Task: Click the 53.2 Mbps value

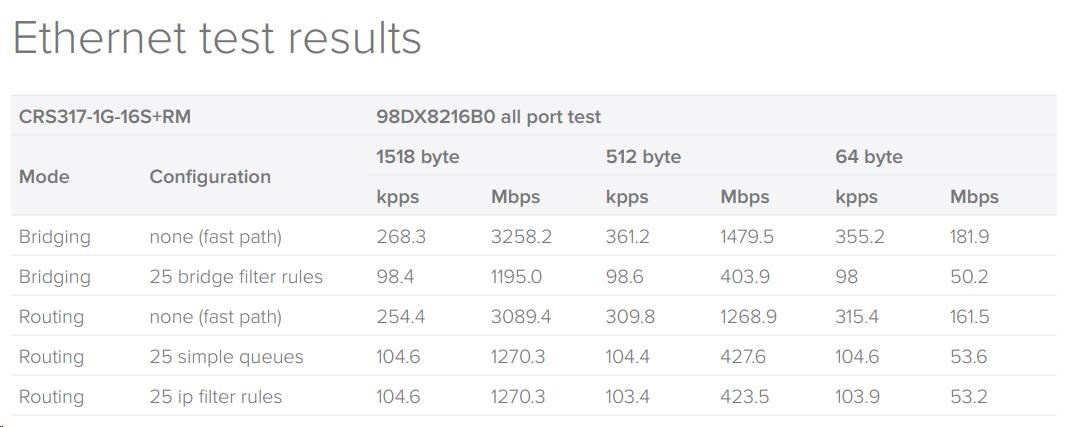Action: click(x=968, y=397)
